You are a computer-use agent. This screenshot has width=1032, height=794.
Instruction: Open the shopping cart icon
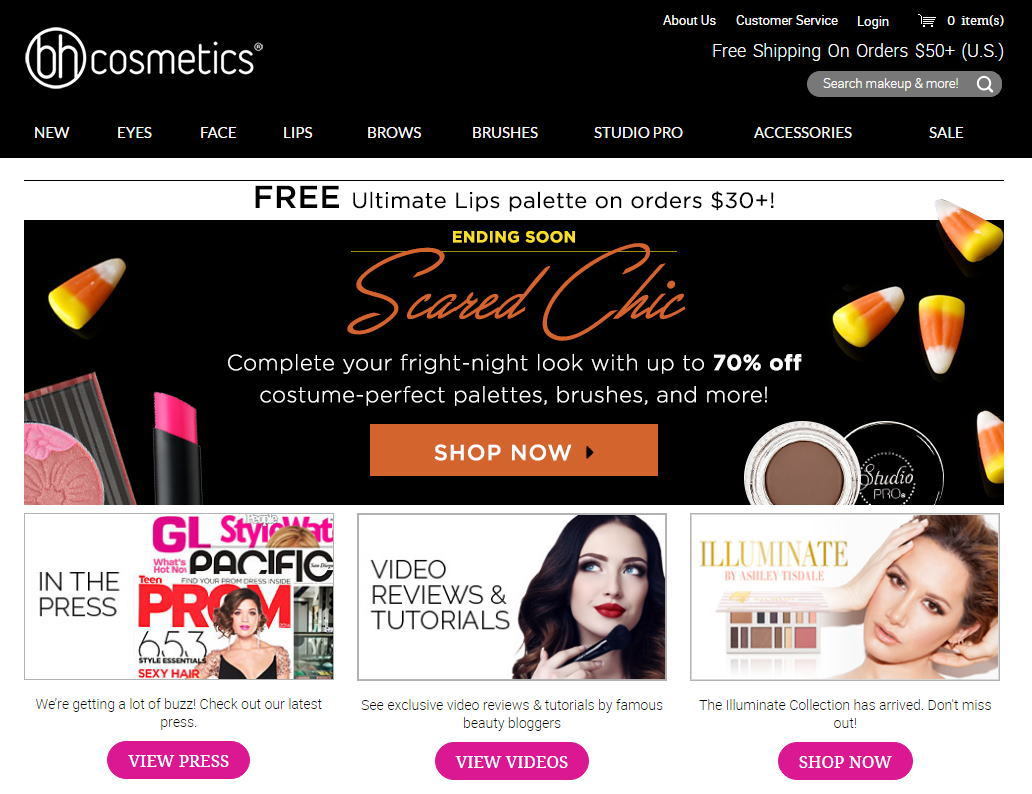tap(927, 20)
